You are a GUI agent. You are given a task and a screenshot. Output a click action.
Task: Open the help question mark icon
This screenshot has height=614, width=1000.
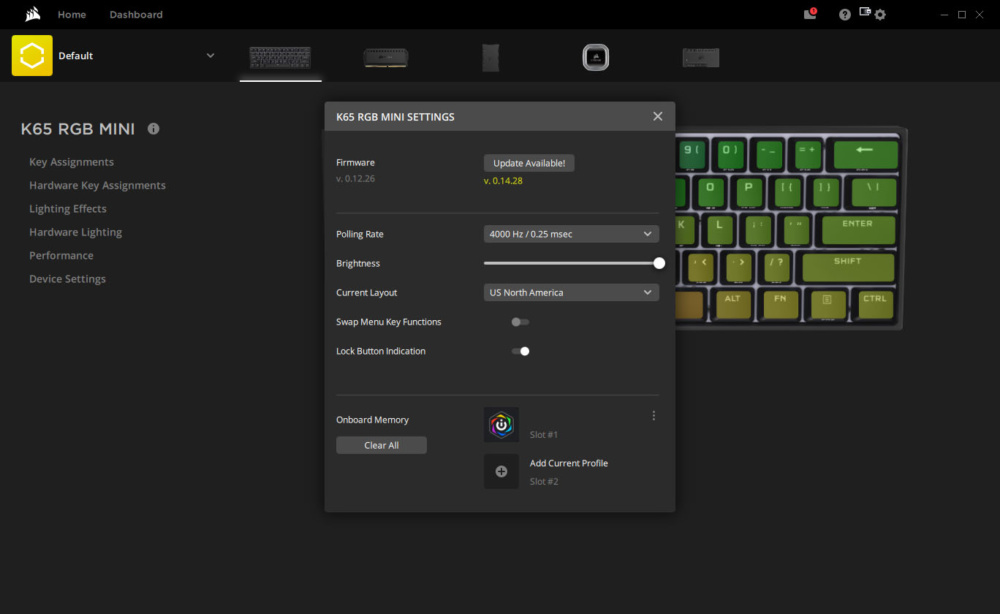(844, 15)
